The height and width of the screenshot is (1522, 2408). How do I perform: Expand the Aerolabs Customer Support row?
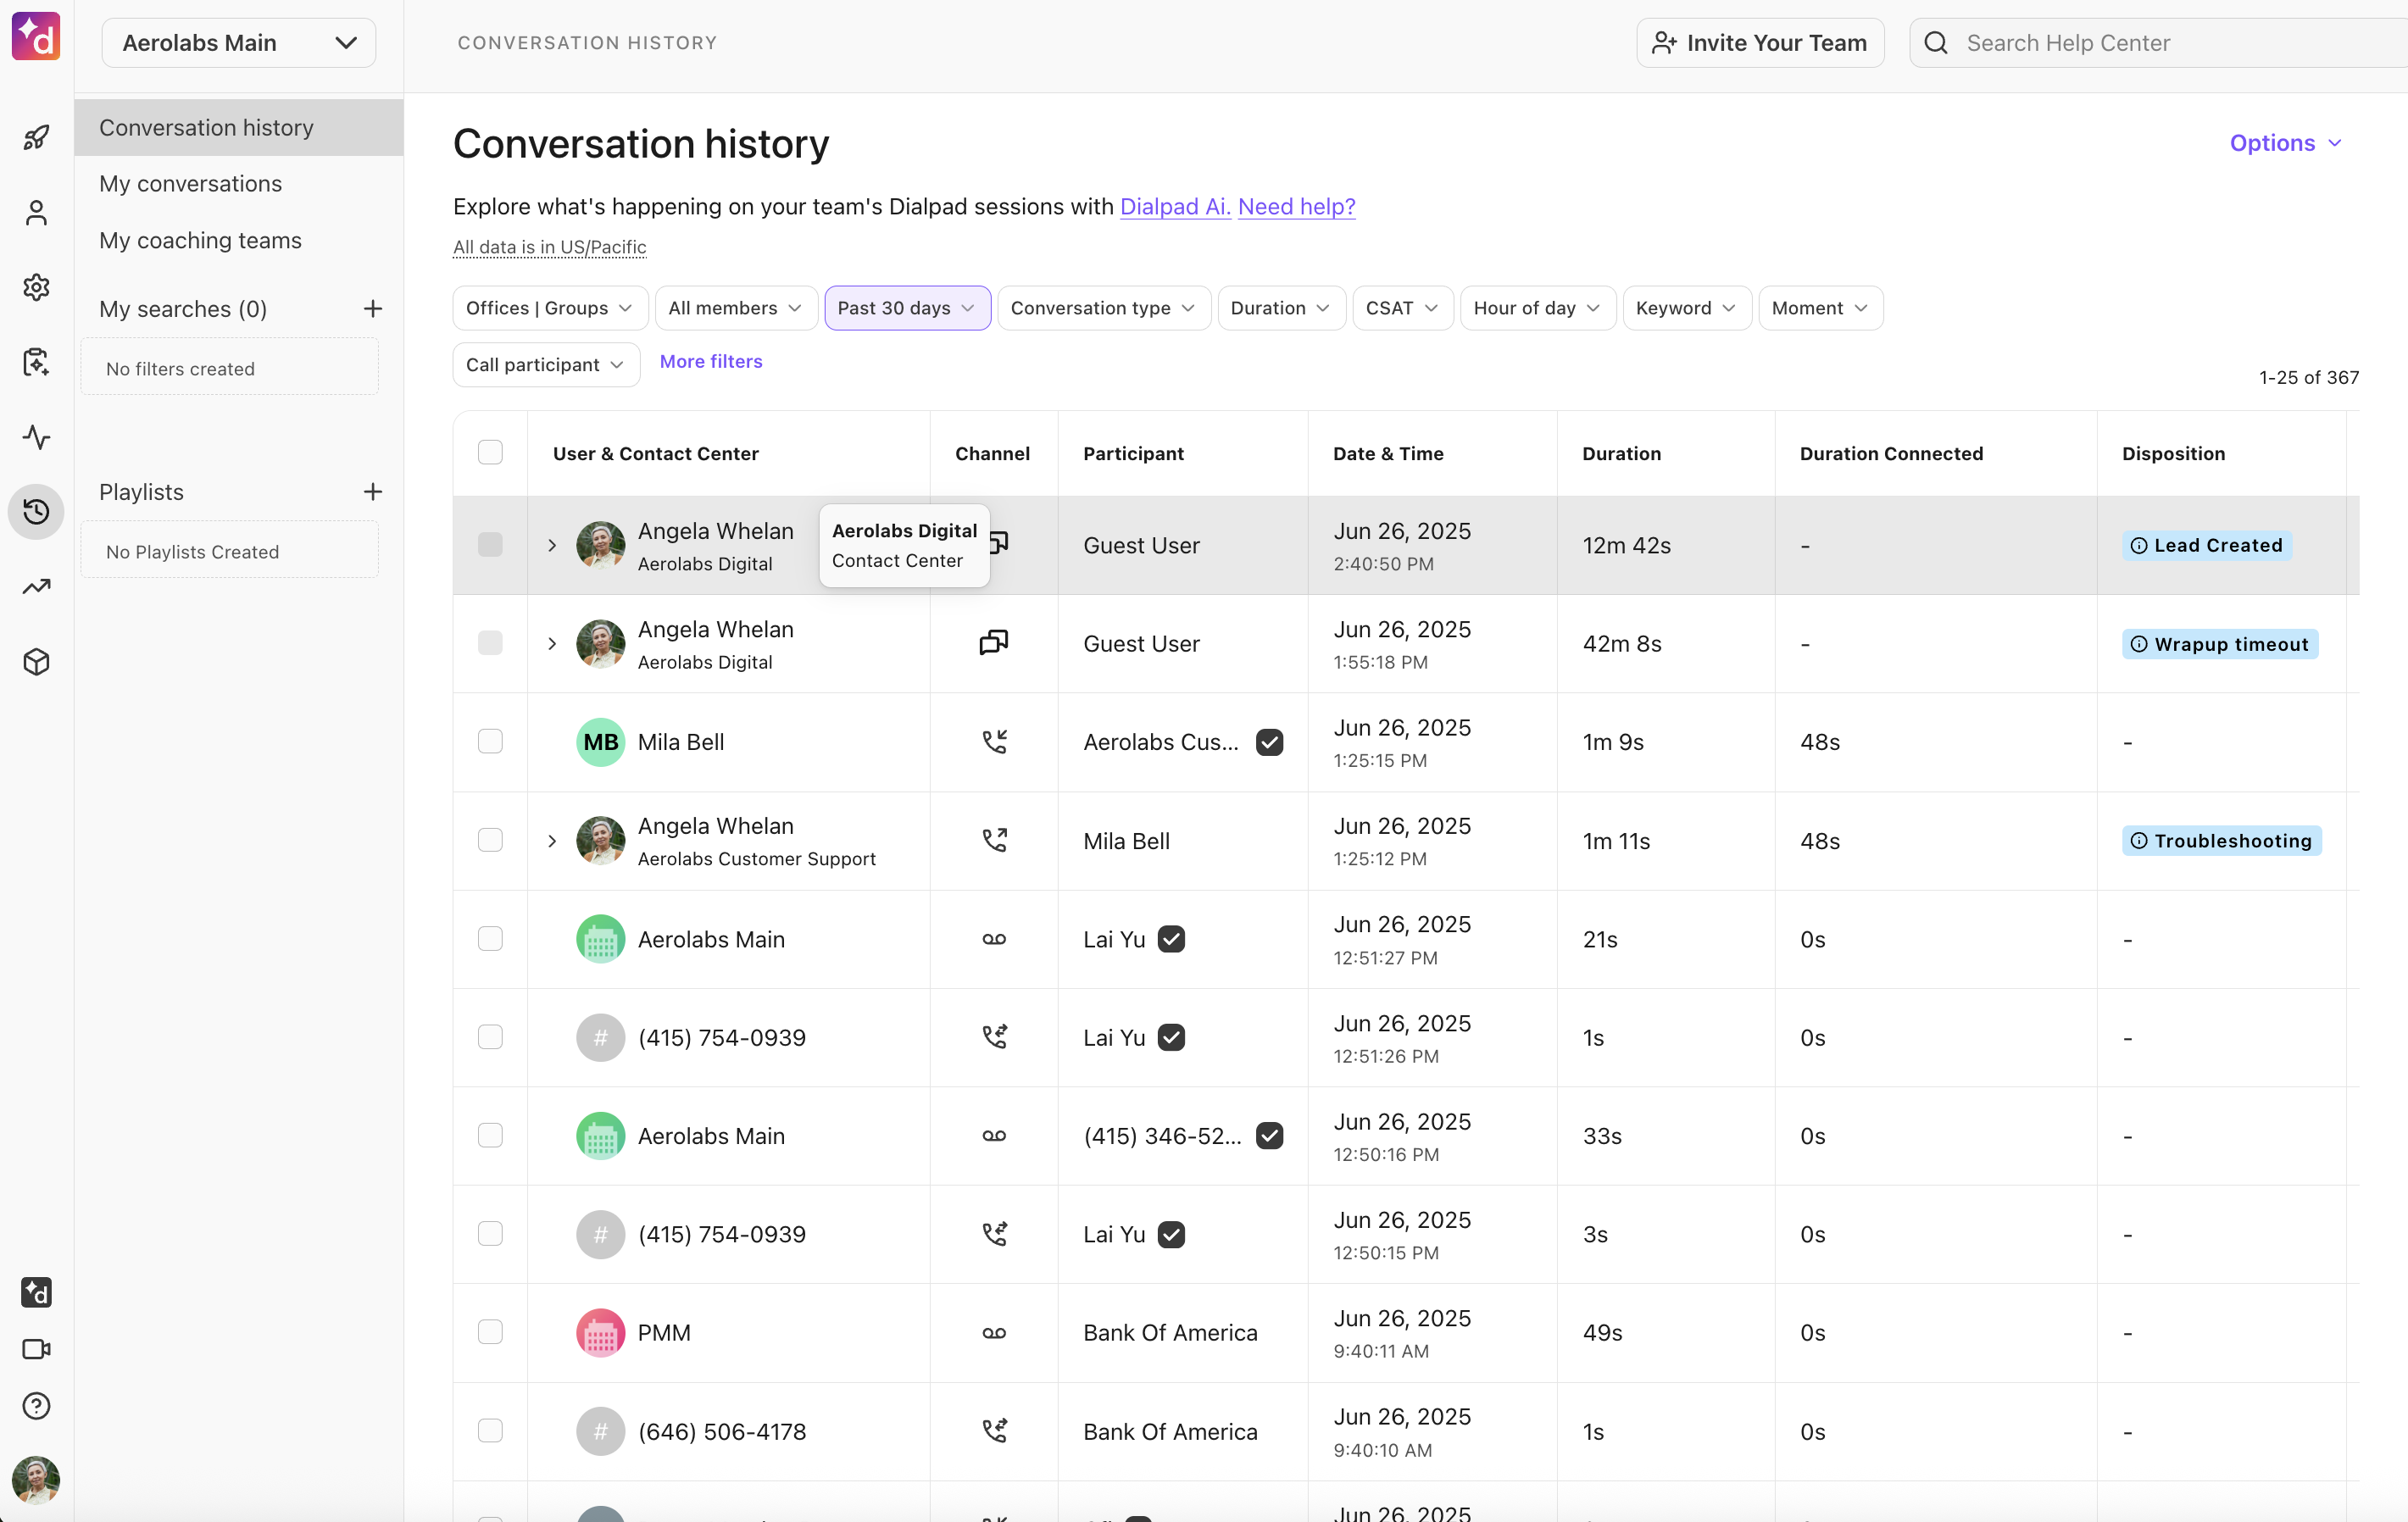coord(552,840)
